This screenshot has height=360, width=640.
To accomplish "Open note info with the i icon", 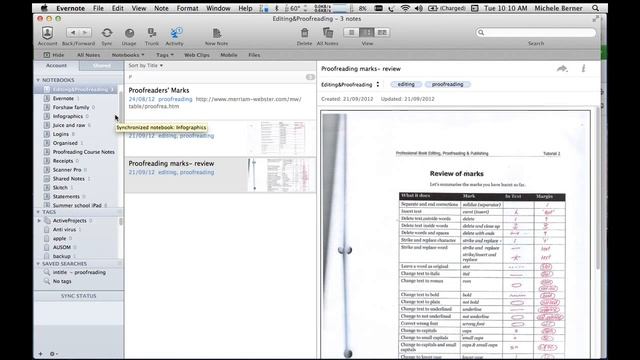I will pyautogui.click(x=584, y=69).
